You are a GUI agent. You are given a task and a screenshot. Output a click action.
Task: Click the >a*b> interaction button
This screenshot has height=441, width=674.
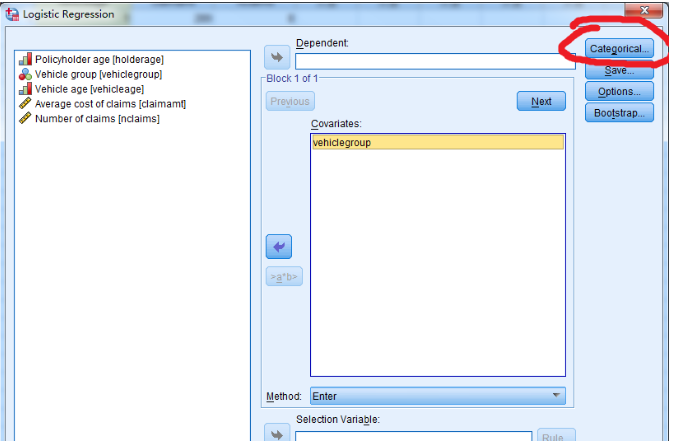tap(284, 277)
